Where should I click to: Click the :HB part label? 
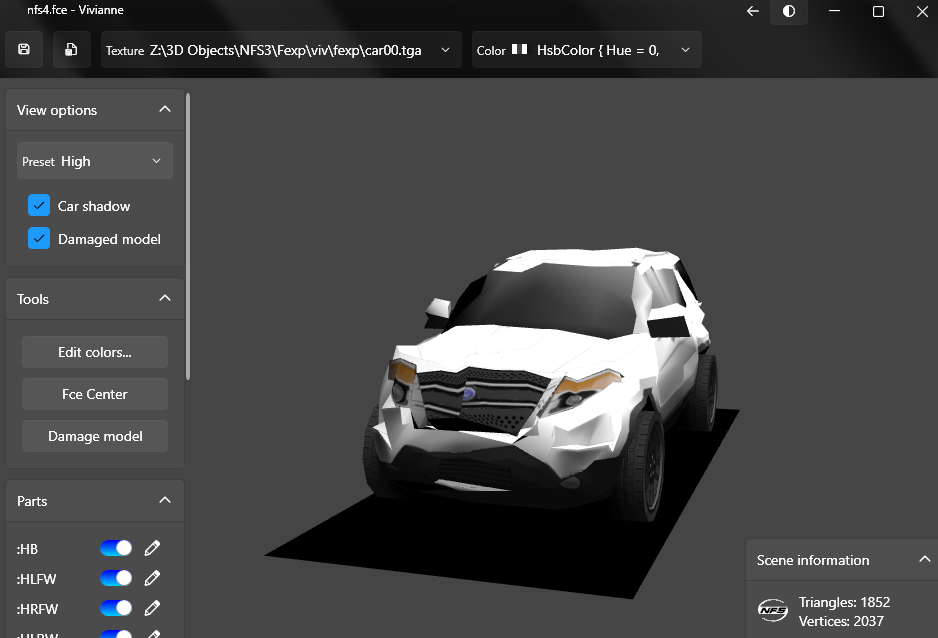tap(27, 549)
